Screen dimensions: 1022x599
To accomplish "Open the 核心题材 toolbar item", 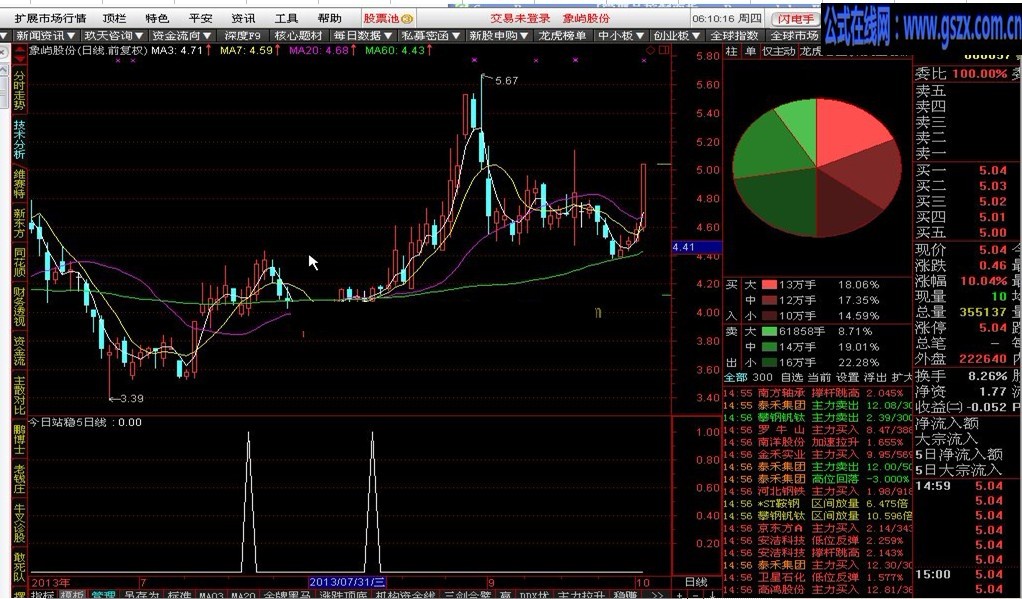I will click(x=299, y=35).
